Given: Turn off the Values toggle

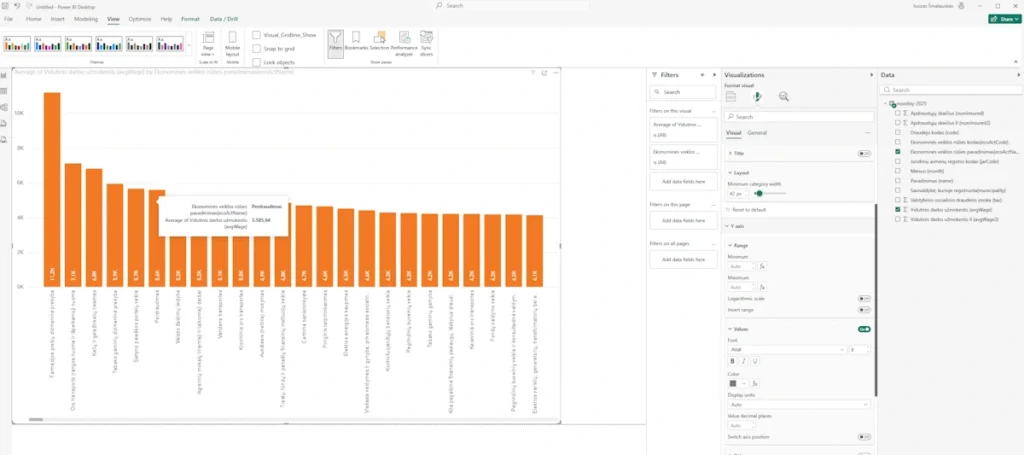Looking at the screenshot, I should 865,330.
